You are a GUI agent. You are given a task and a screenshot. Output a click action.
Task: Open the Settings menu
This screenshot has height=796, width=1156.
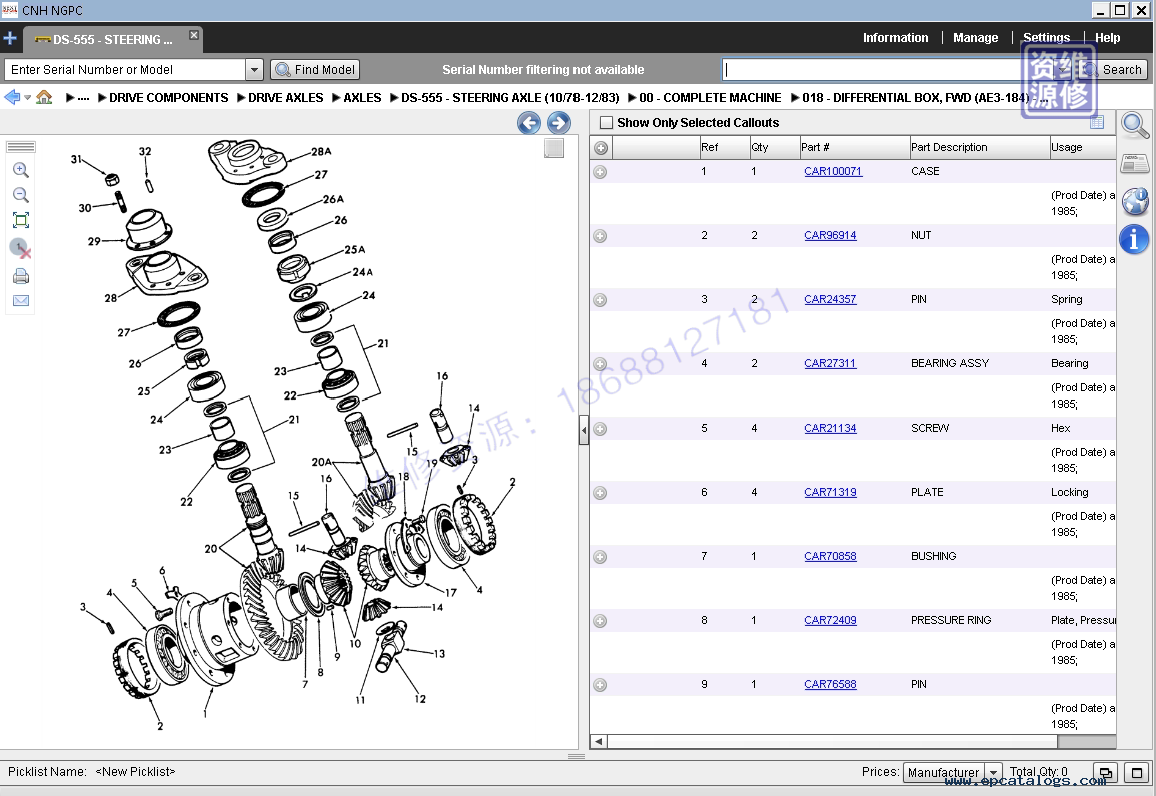tap(1046, 38)
